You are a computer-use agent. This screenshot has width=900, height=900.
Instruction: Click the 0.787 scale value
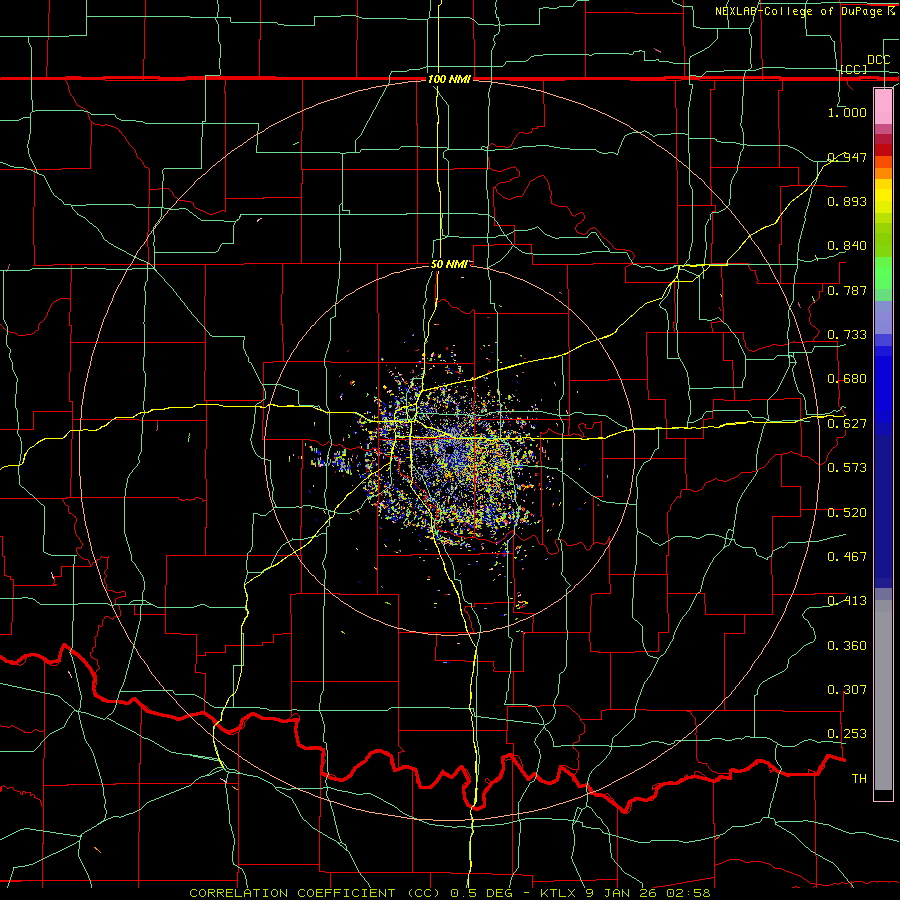click(x=847, y=290)
